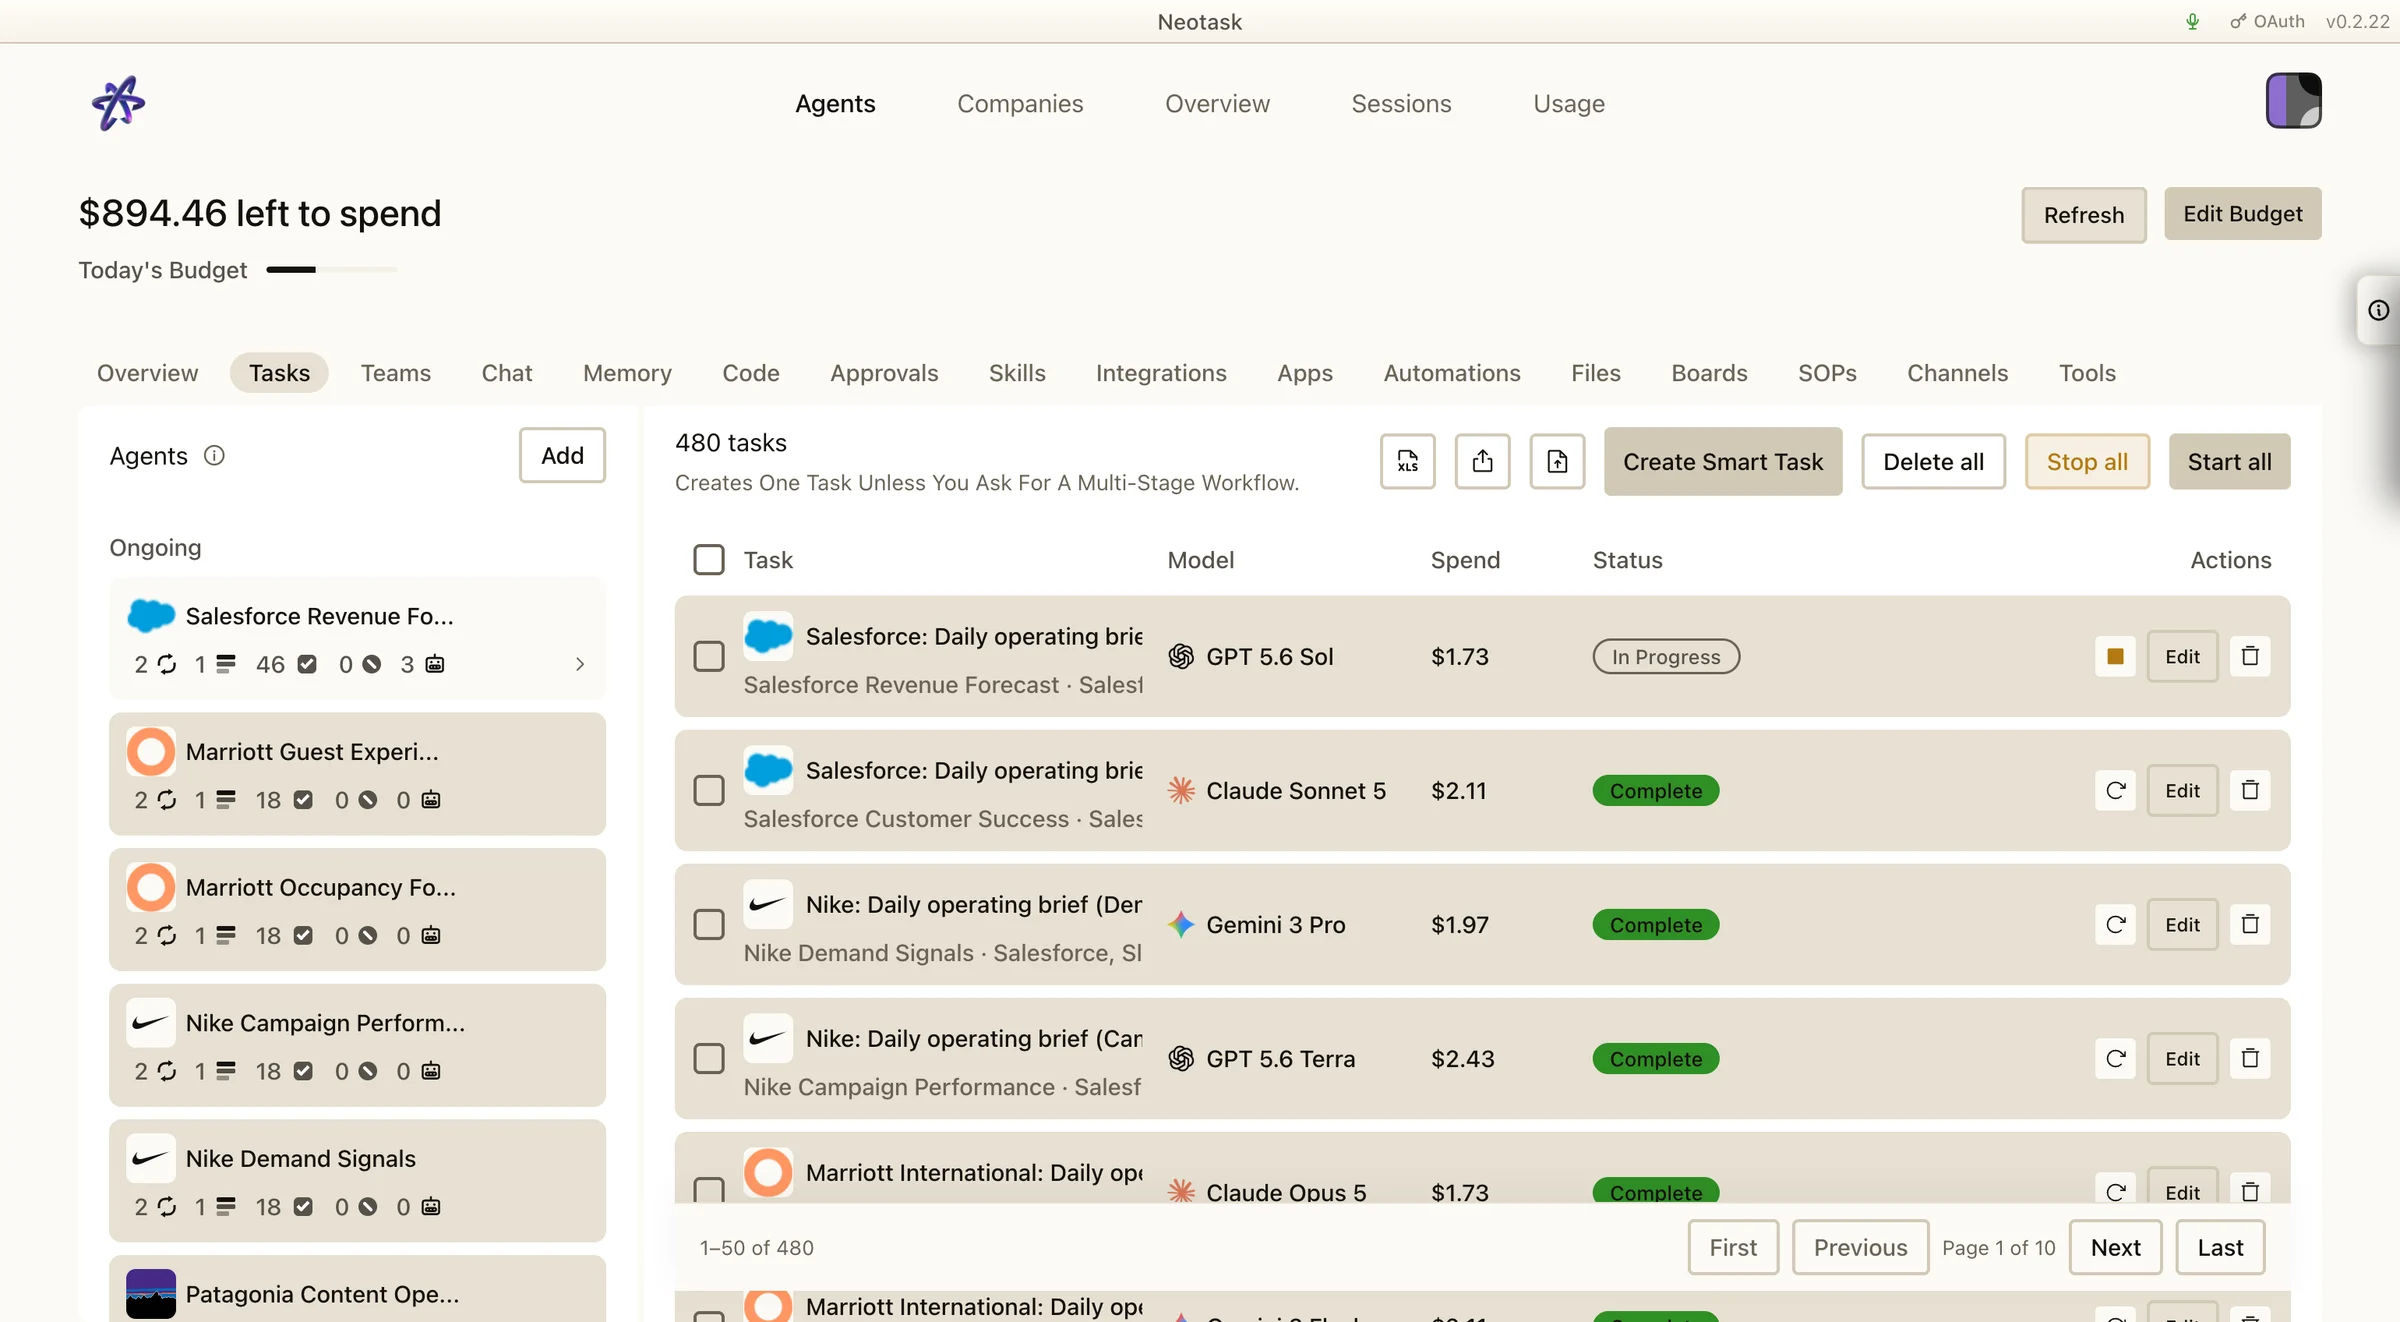2400x1322 pixels.
Task: Add a new agent with Add button
Action: coord(562,456)
